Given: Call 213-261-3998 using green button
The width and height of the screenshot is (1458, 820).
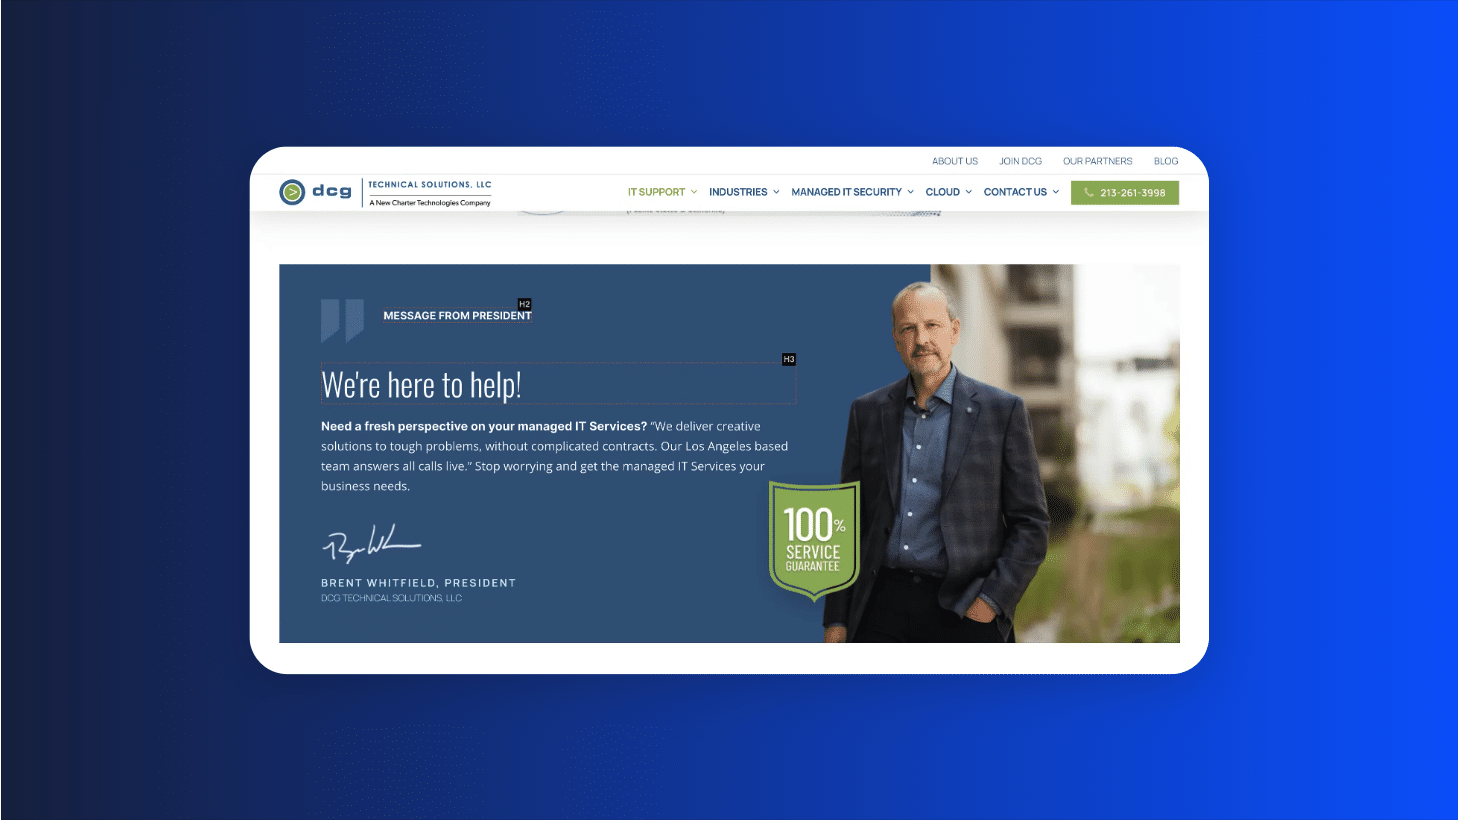Looking at the screenshot, I should click(x=1125, y=193).
